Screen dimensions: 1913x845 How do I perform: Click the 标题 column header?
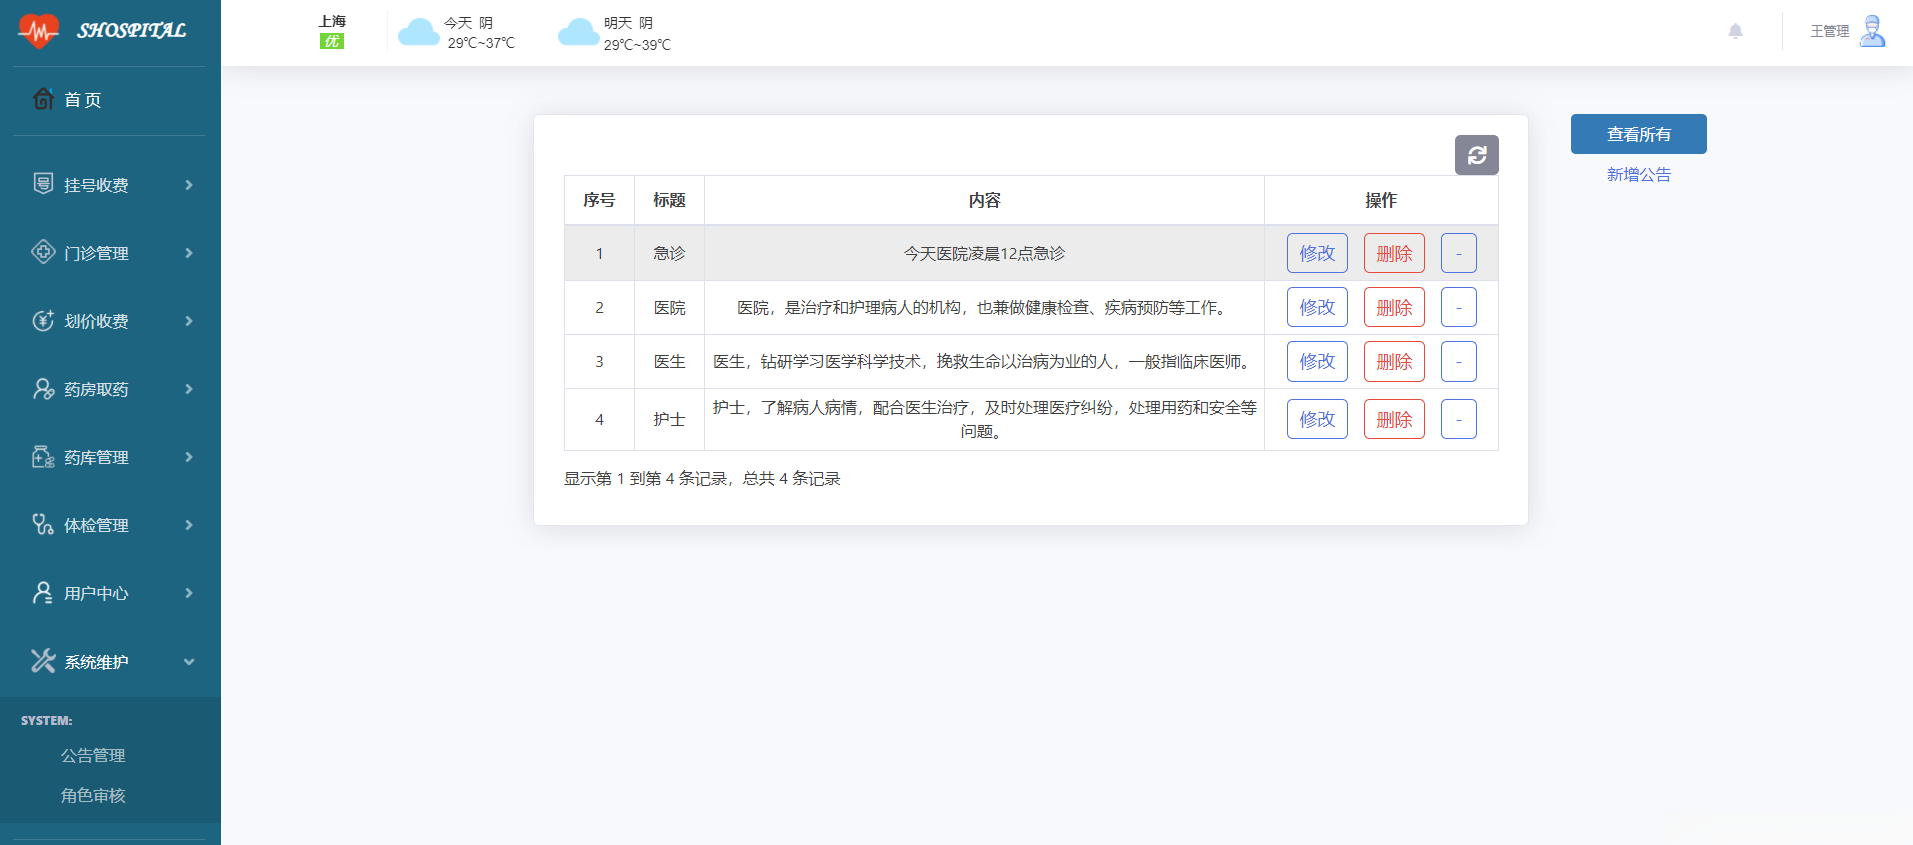(669, 200)
